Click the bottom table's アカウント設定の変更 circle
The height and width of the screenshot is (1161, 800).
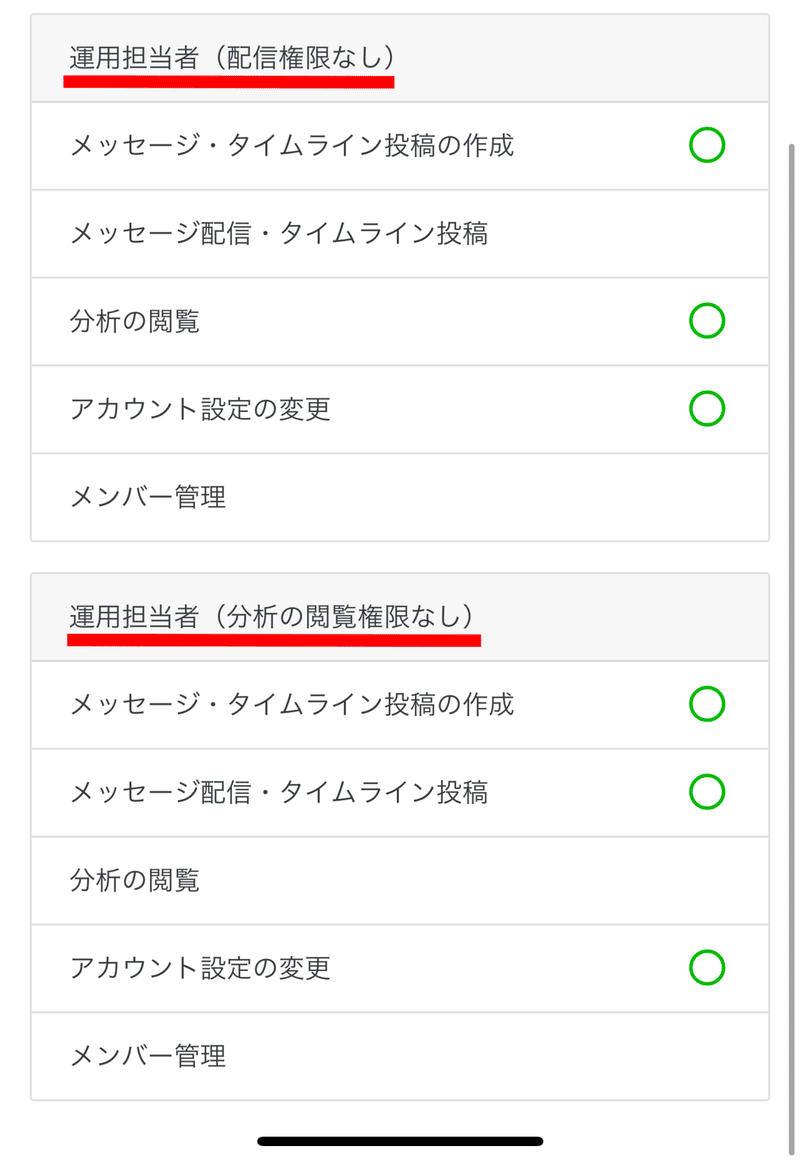[707, 967]
